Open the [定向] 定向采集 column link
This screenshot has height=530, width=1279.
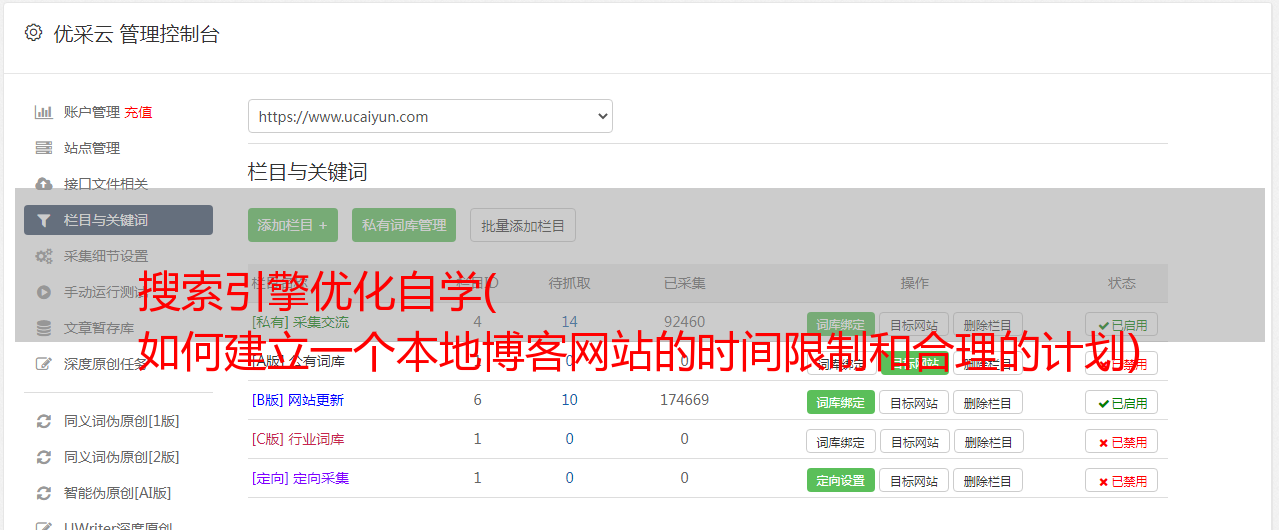click(x=300, y=478)
